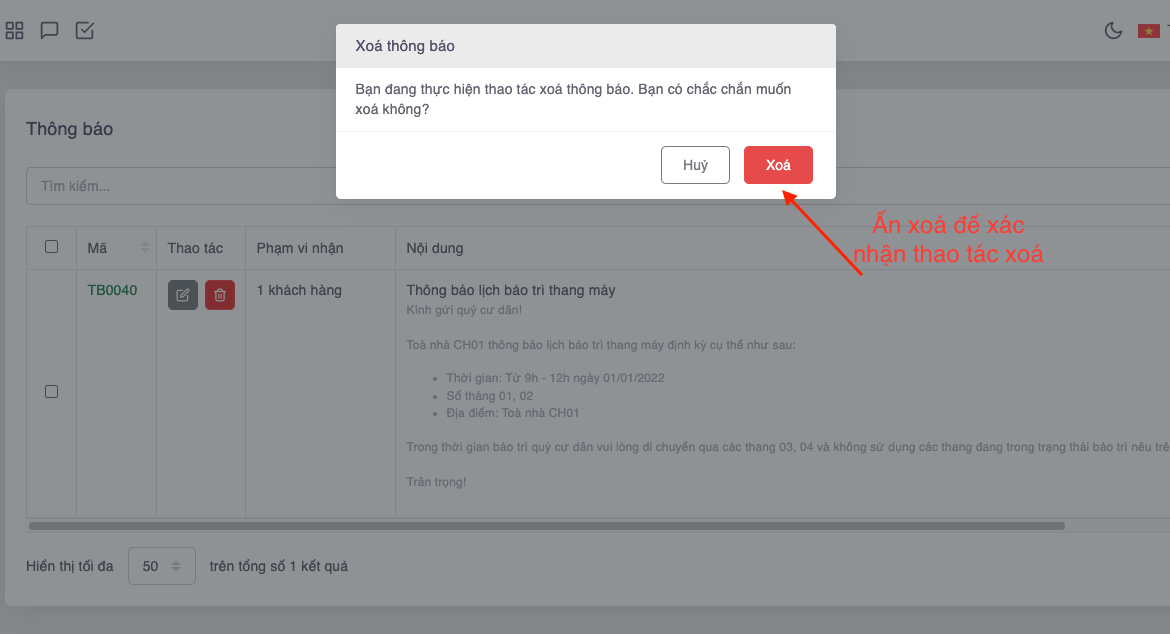Click the horizontal table scrollbar
1170x634 pixels.
[x=547, y=526]
